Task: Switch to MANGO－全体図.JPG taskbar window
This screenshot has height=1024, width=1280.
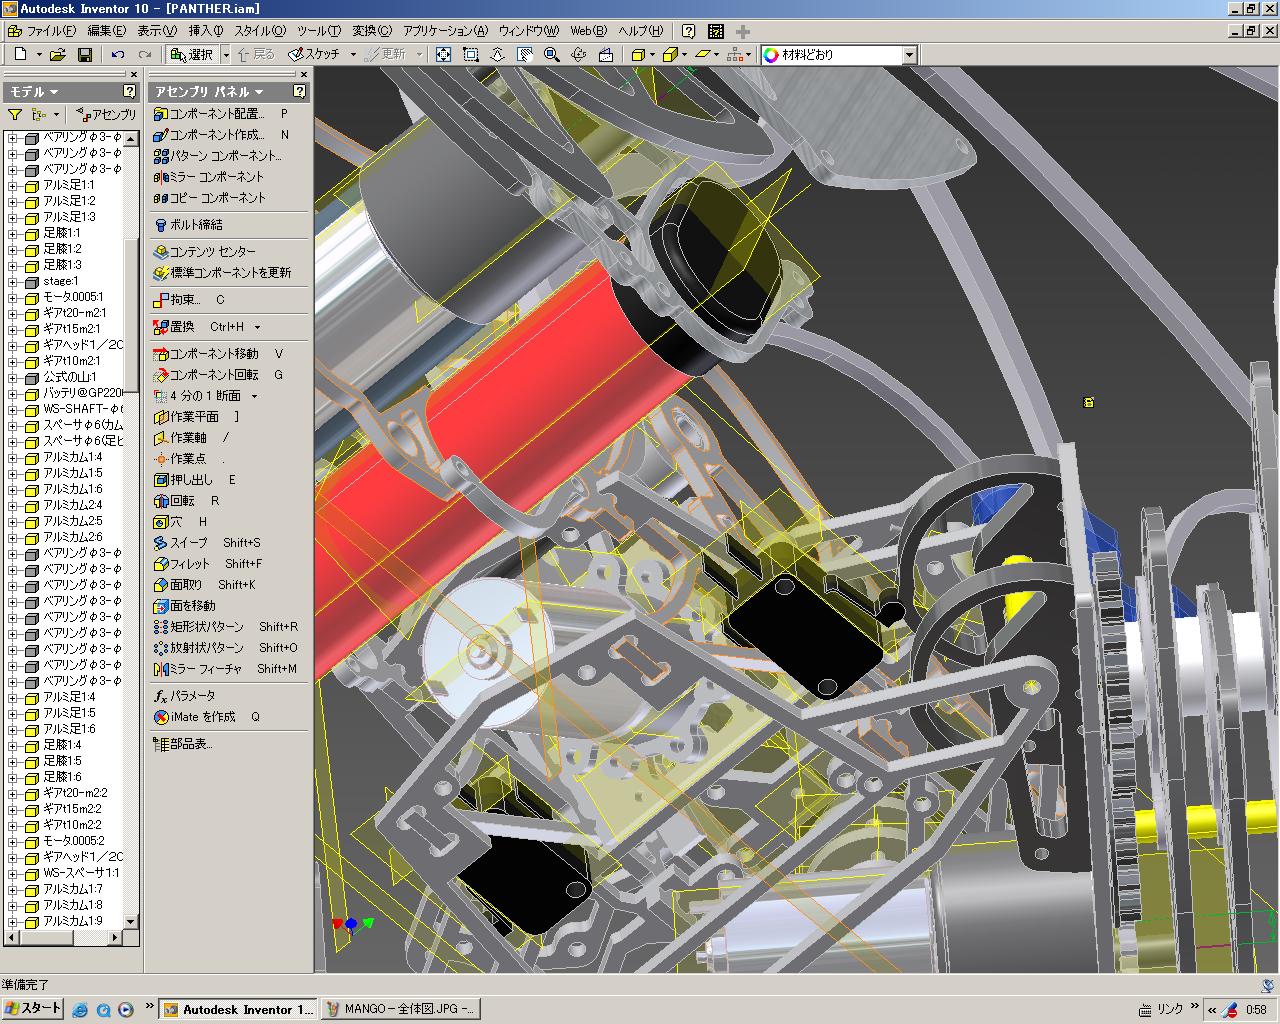Action: click(x=401, y=1010)
